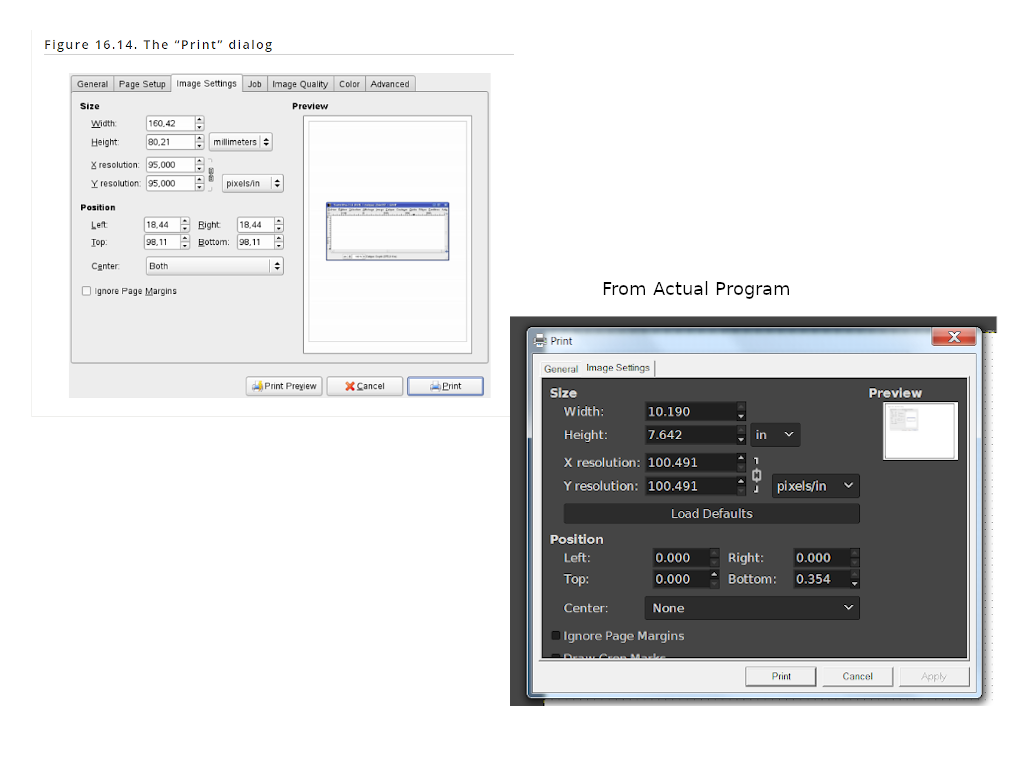1024x768 pixels.
Task: Click the Apply button
Action: coord(934,677)
